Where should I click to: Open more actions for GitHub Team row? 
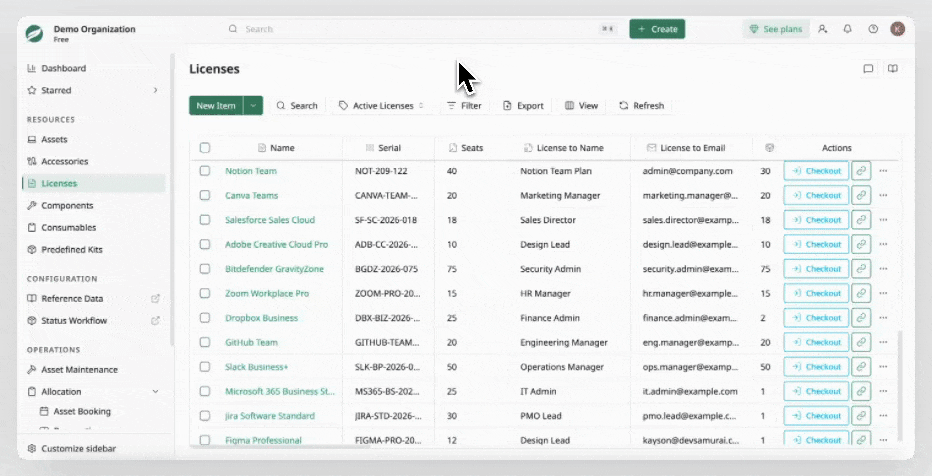[883, 342]
